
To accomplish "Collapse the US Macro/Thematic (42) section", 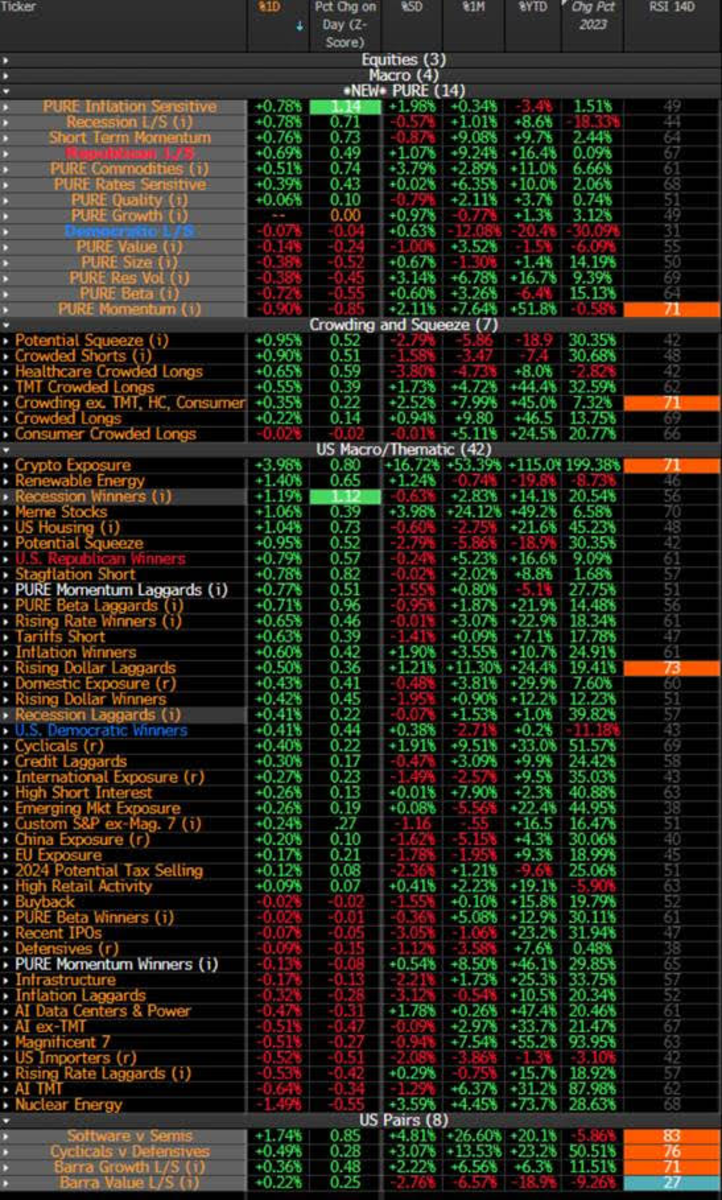I will click(x=6, y=450).
